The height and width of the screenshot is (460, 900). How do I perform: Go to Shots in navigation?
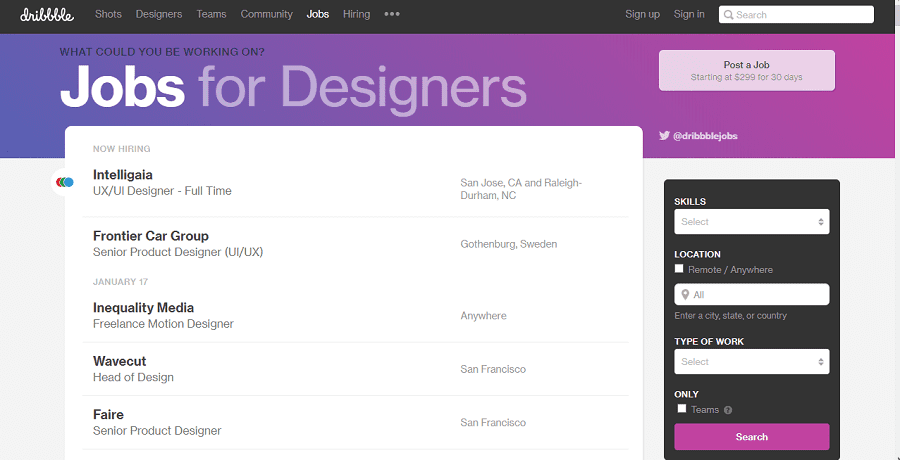tap(108, 14)
